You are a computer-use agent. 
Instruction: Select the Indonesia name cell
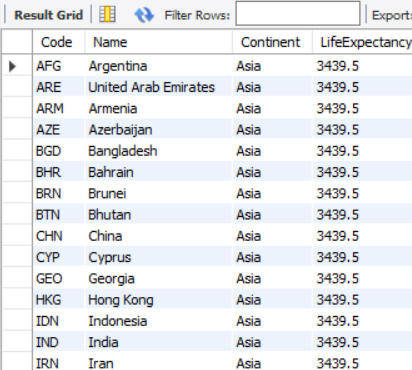pos(158,321)
